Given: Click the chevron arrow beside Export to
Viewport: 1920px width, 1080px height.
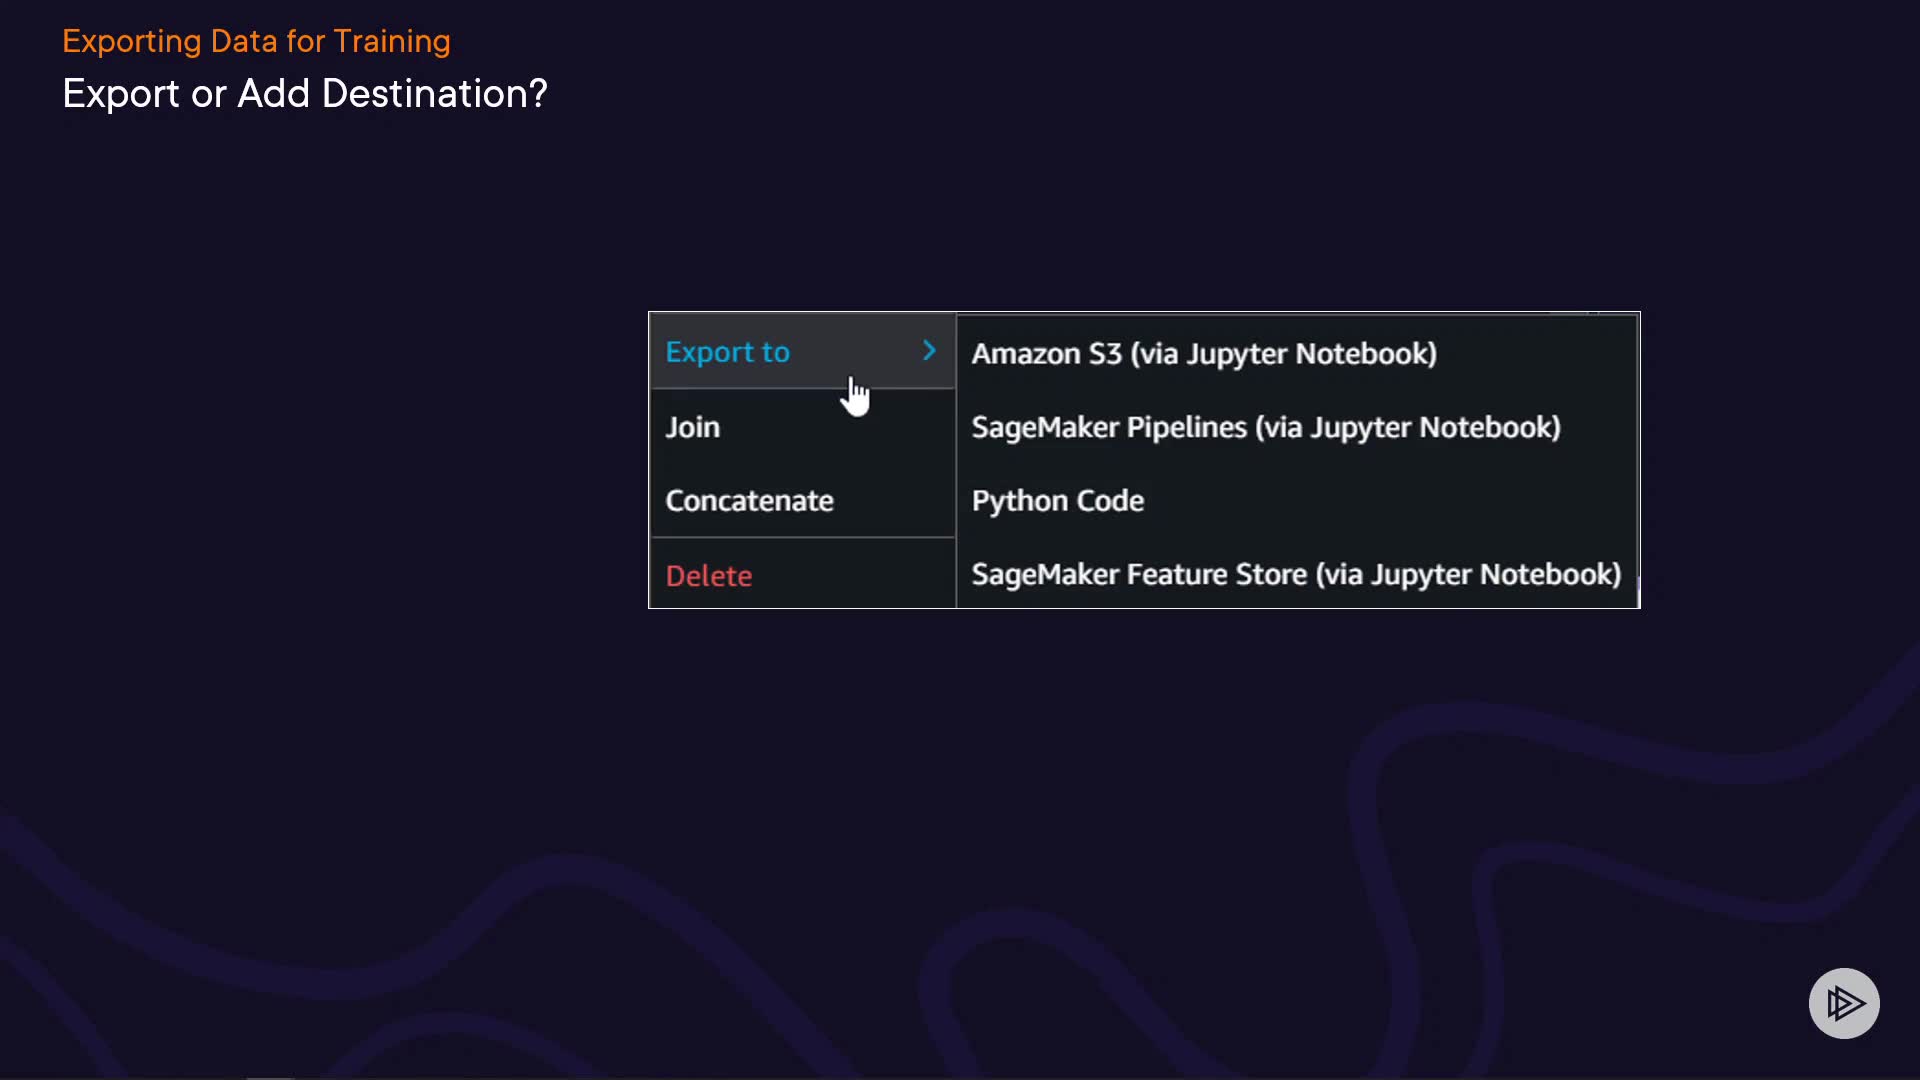Looking at the screenshot, I should click(x=929, y=351).
